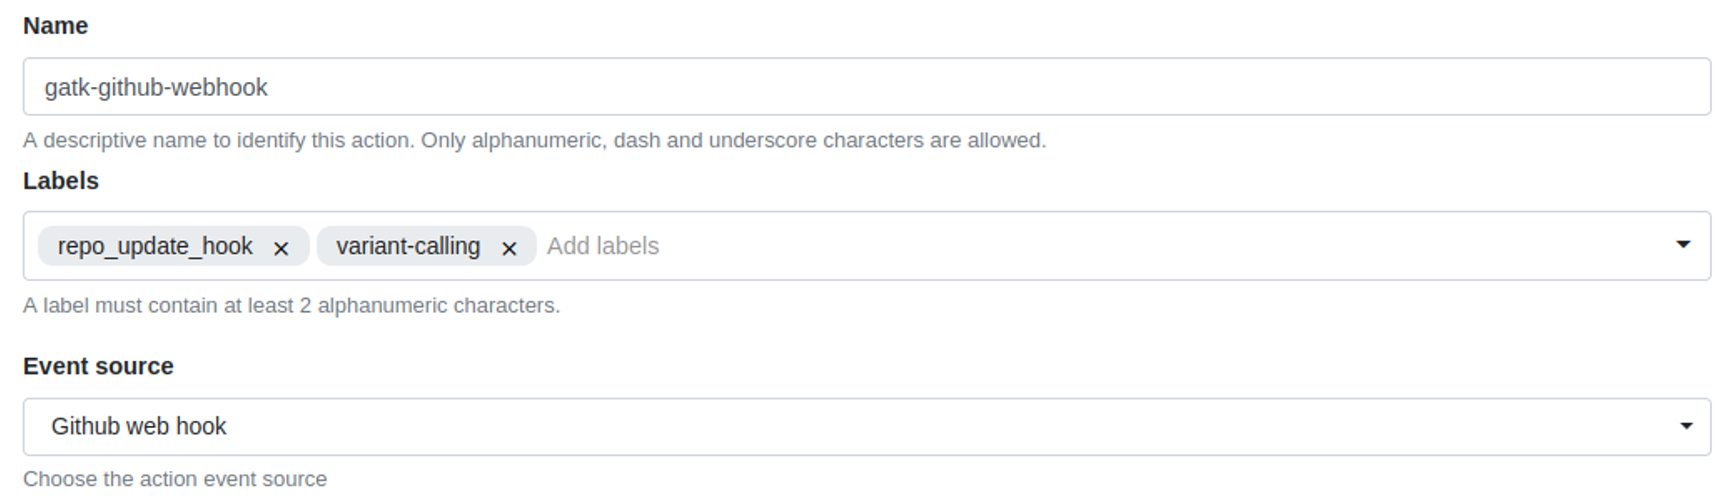Open the Event source dropdown arrow

click(1686, 426)
